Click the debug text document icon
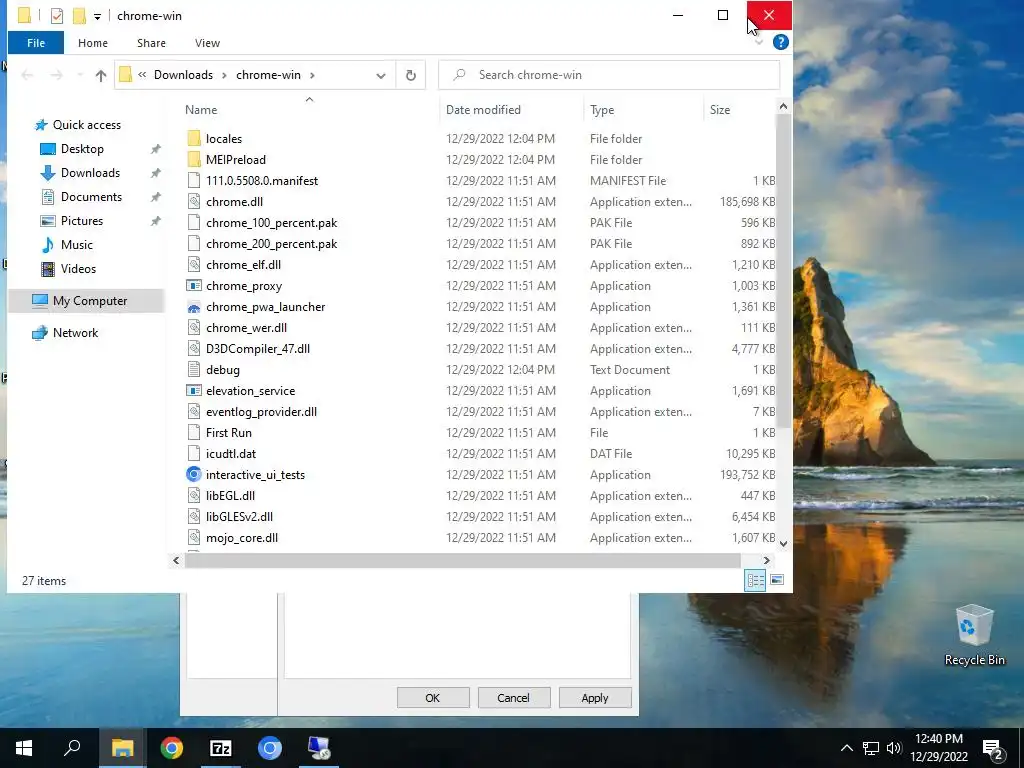Viewport: 1024px width, 768px height. 193,370
